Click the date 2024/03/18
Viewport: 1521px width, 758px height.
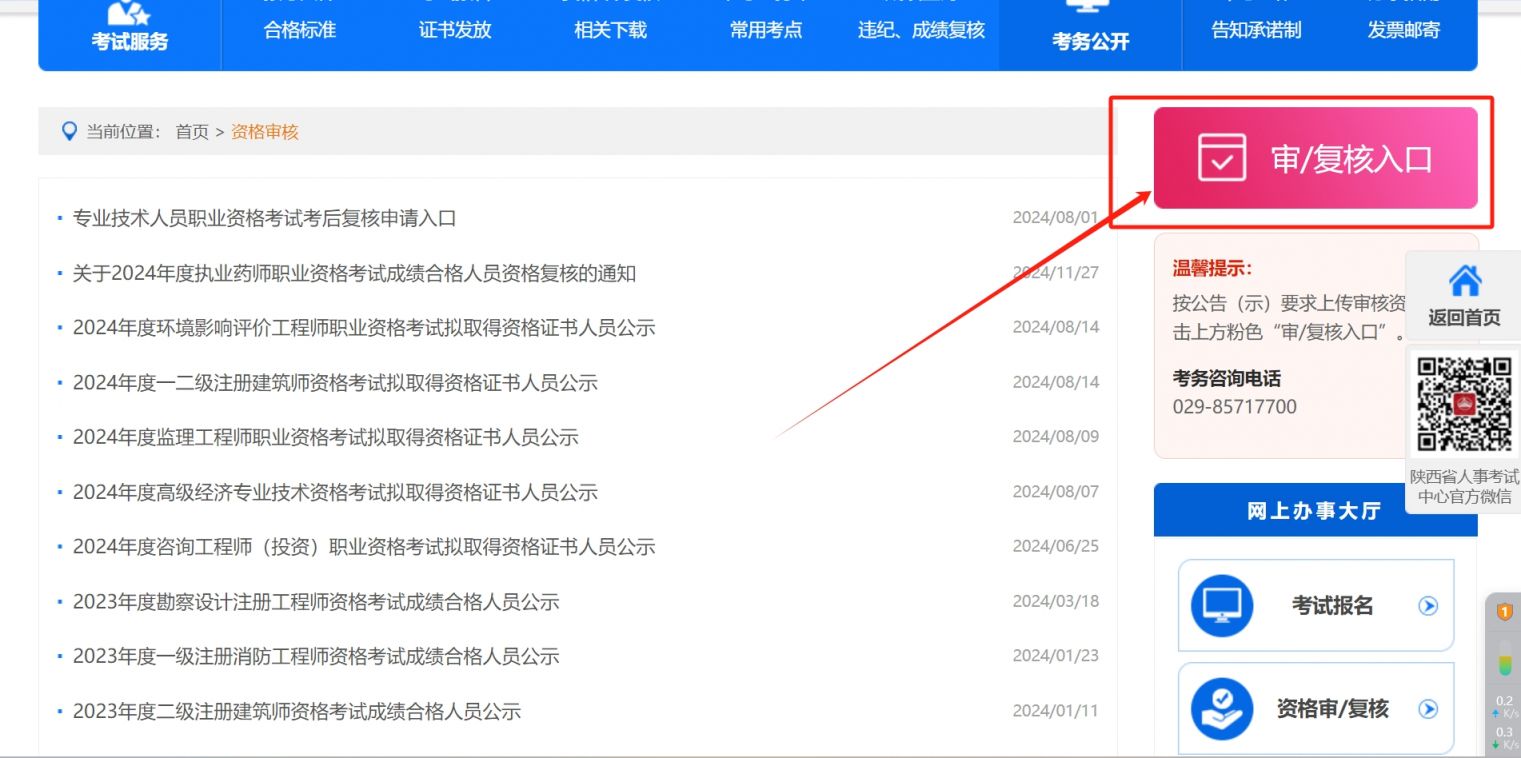[x=1055, y=601]
